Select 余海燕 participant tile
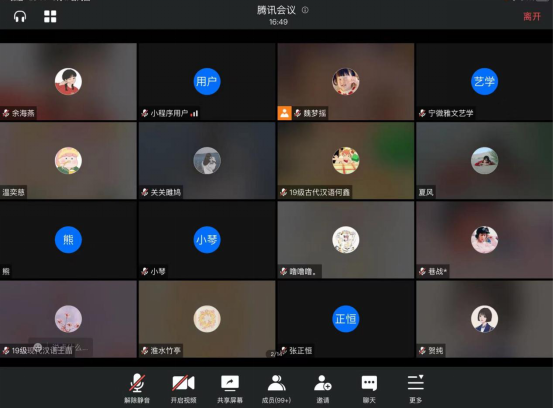Viewport: 556px width, 408px height. [68, 82]
